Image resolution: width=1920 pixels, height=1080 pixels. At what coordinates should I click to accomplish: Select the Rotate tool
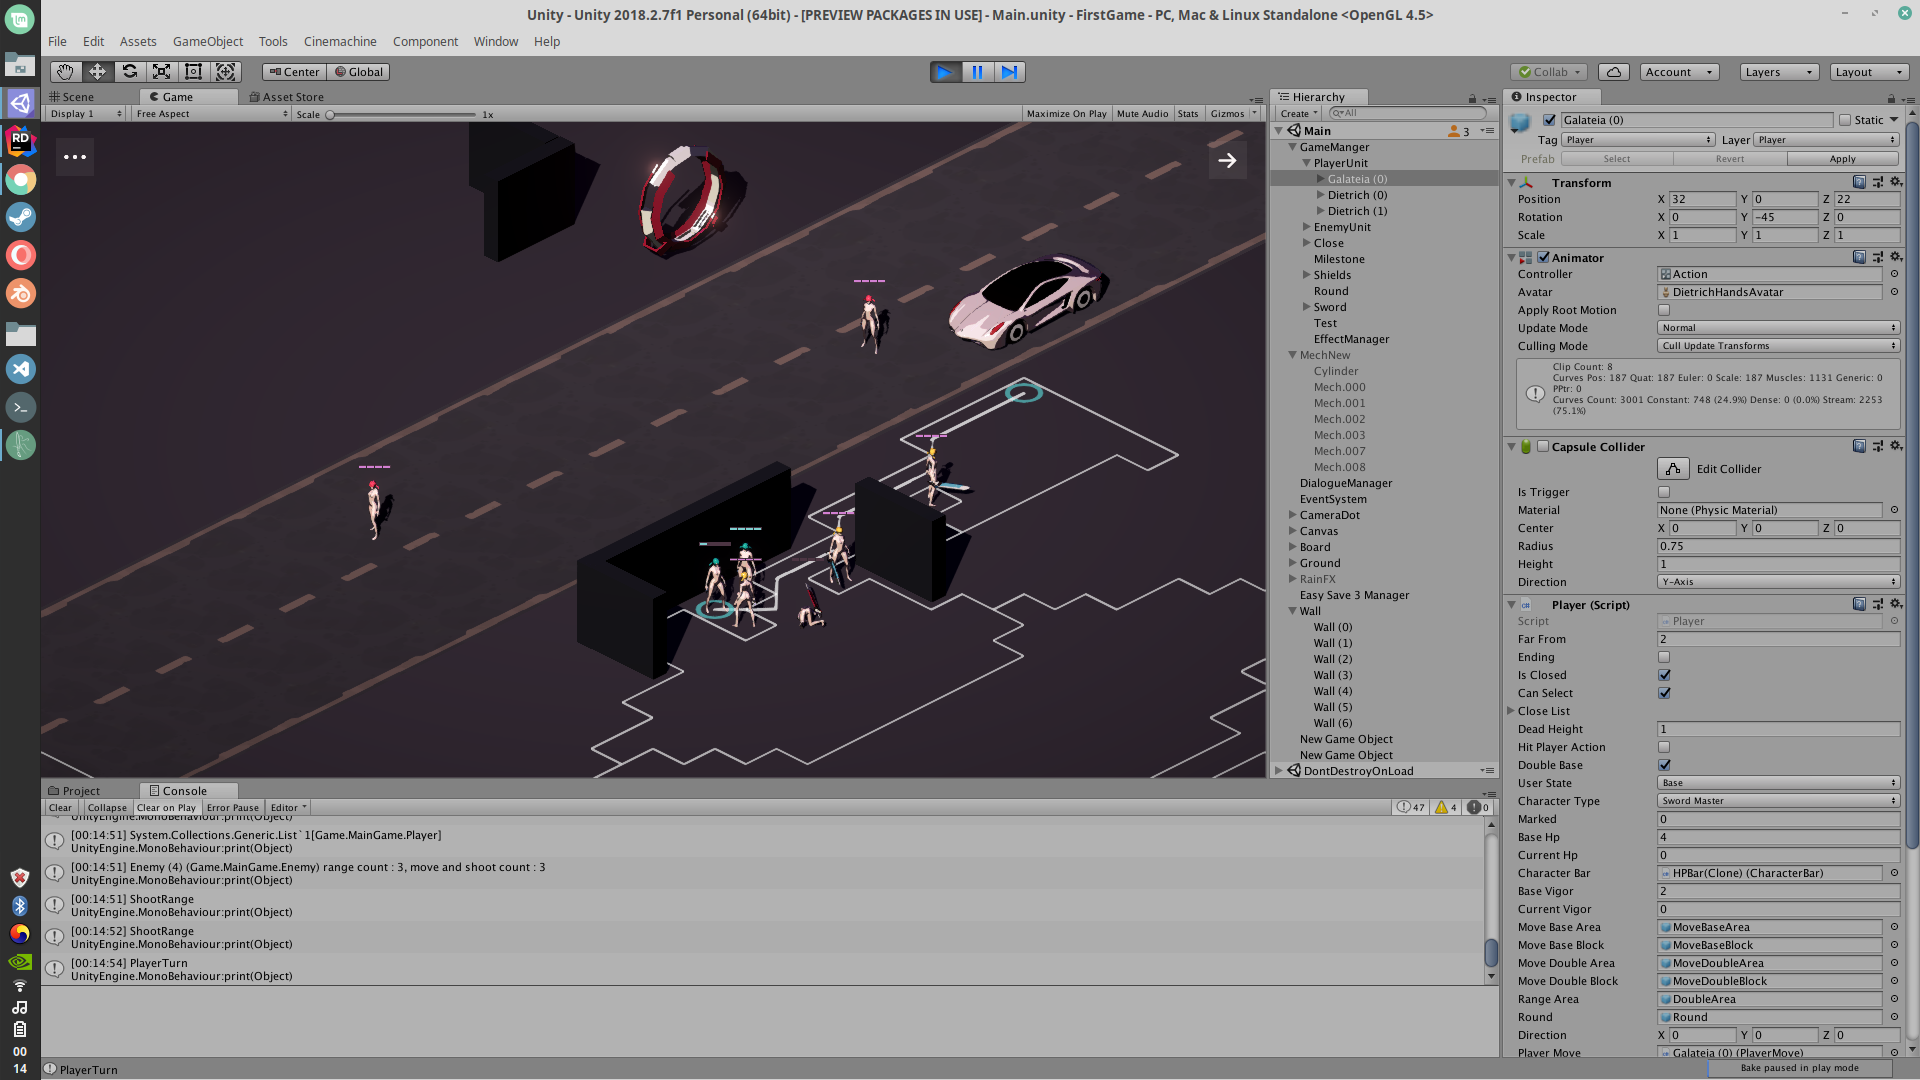point(129,72)
